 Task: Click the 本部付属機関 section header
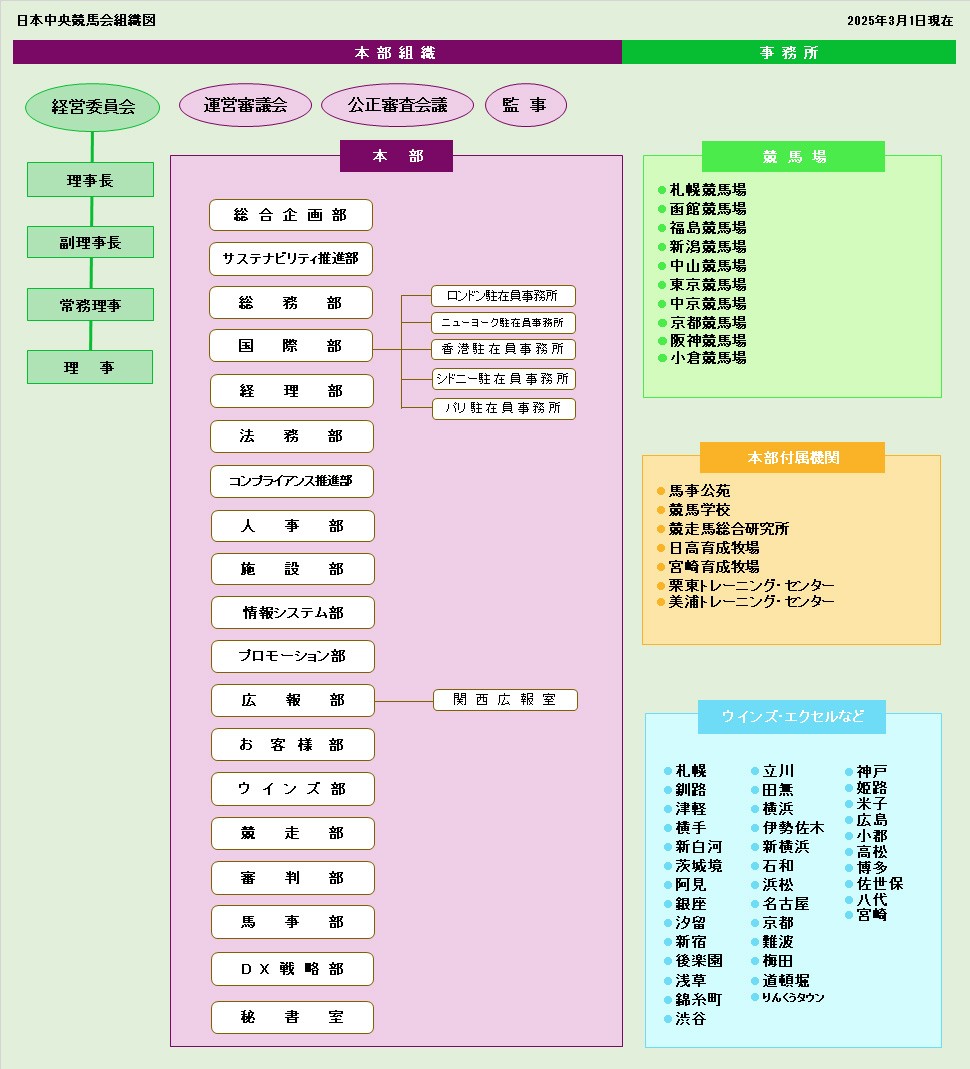pos(792,457)
